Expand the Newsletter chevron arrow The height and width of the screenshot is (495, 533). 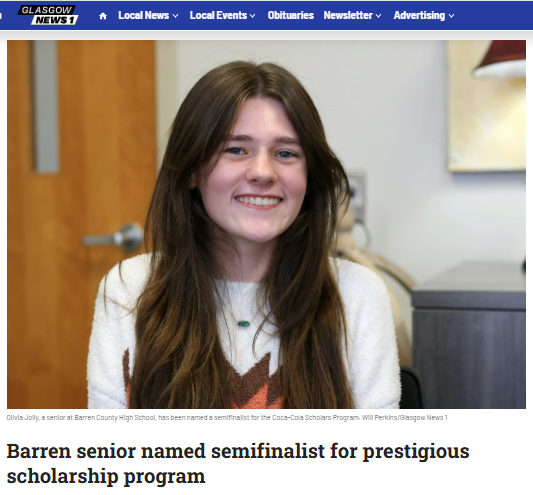point(378,16)
